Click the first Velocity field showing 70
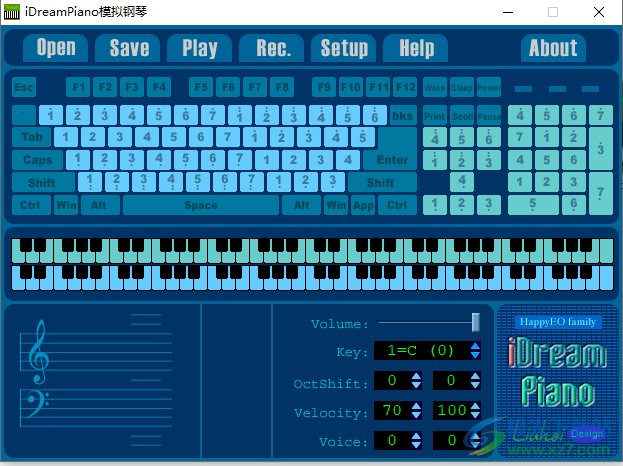This screenshot has height=466, width=623. 392,410
